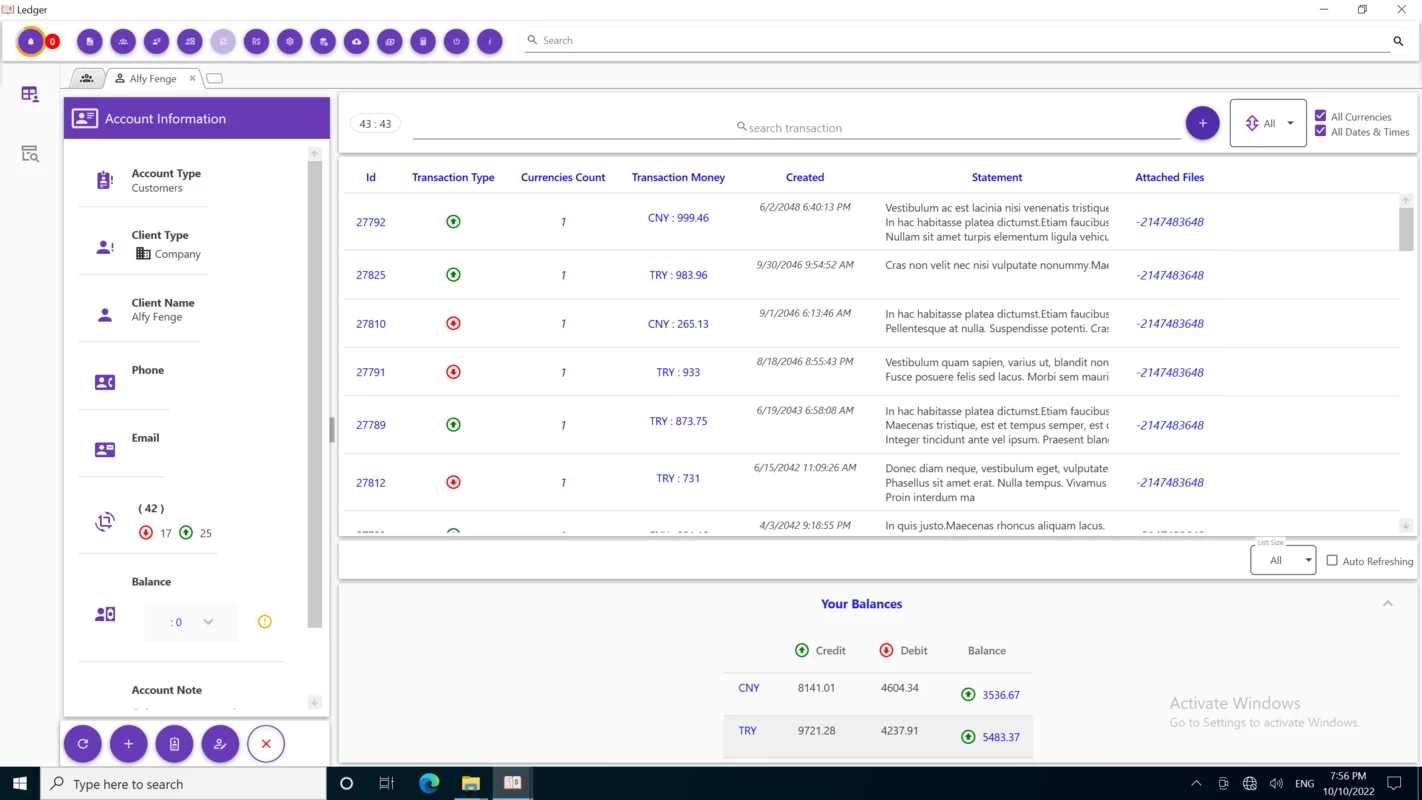The width and height of the screenshot is (1422, 800).
Task: Close the Alfy Fenge tab
Action: pyautogui.click(x=193, y=78)
